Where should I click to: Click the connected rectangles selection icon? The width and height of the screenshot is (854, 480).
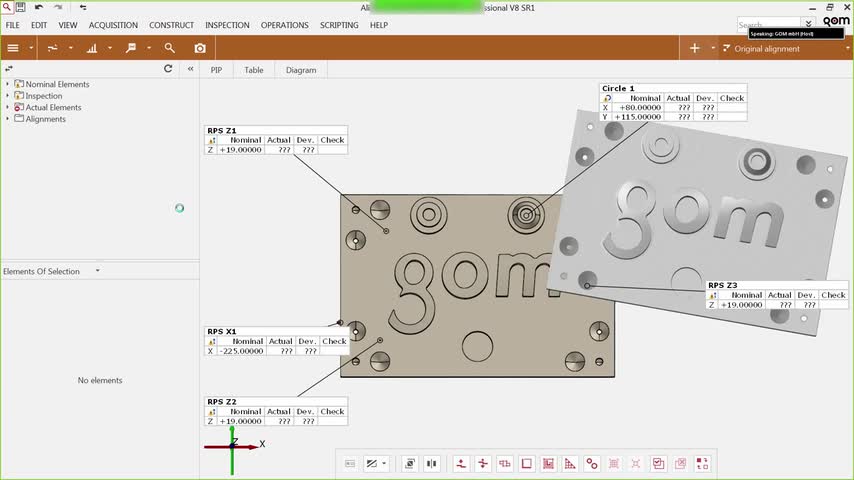pos(505,464)
